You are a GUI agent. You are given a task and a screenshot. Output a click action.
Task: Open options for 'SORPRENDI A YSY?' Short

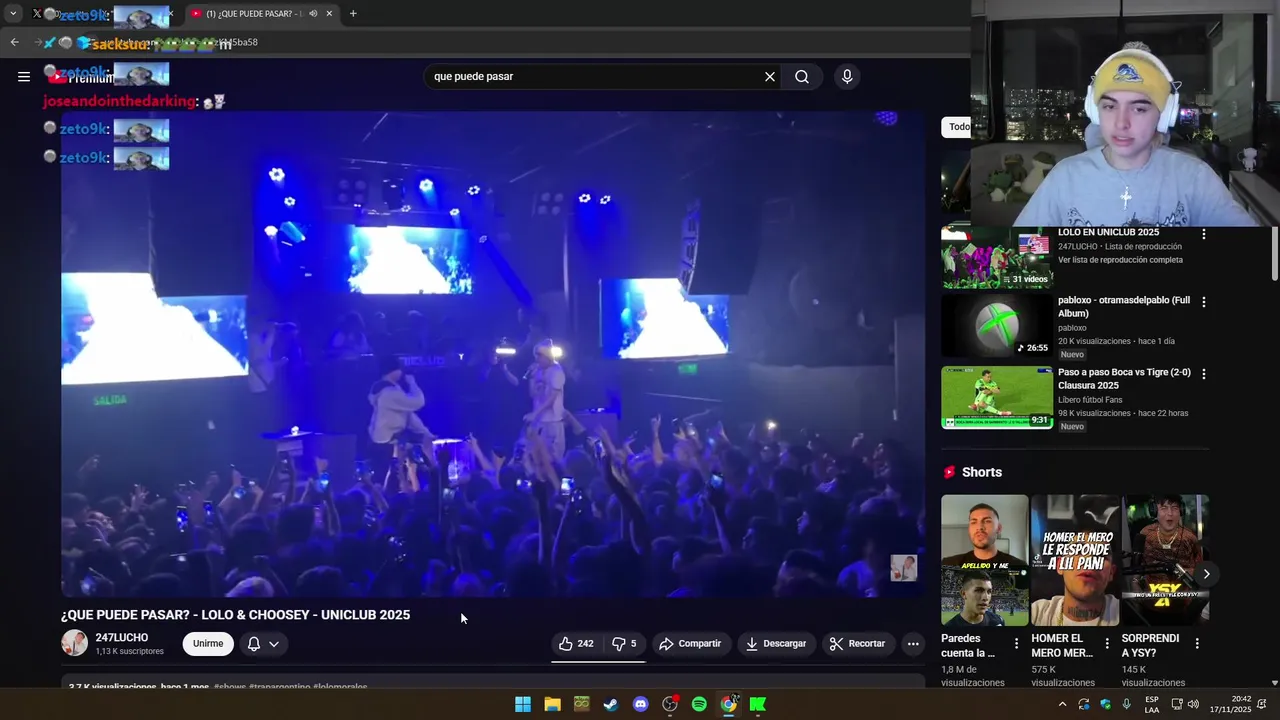coord(1196,643)
